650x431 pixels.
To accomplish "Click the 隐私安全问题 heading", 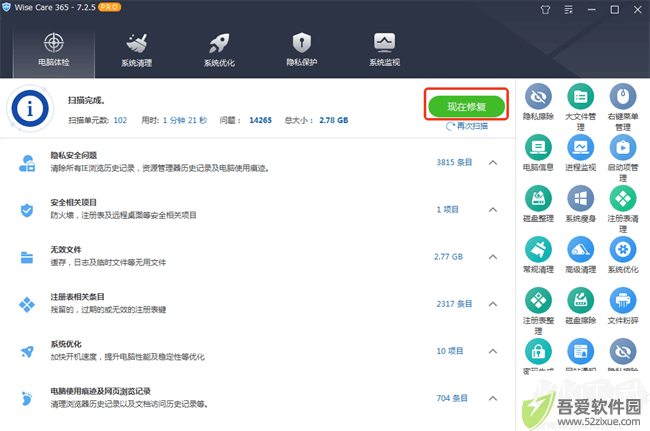I will click(74, 155).
